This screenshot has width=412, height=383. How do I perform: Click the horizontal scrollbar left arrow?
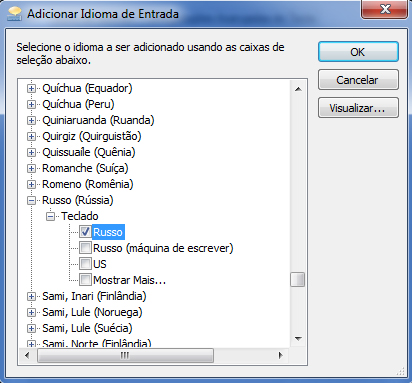click(x=27, y=355)
